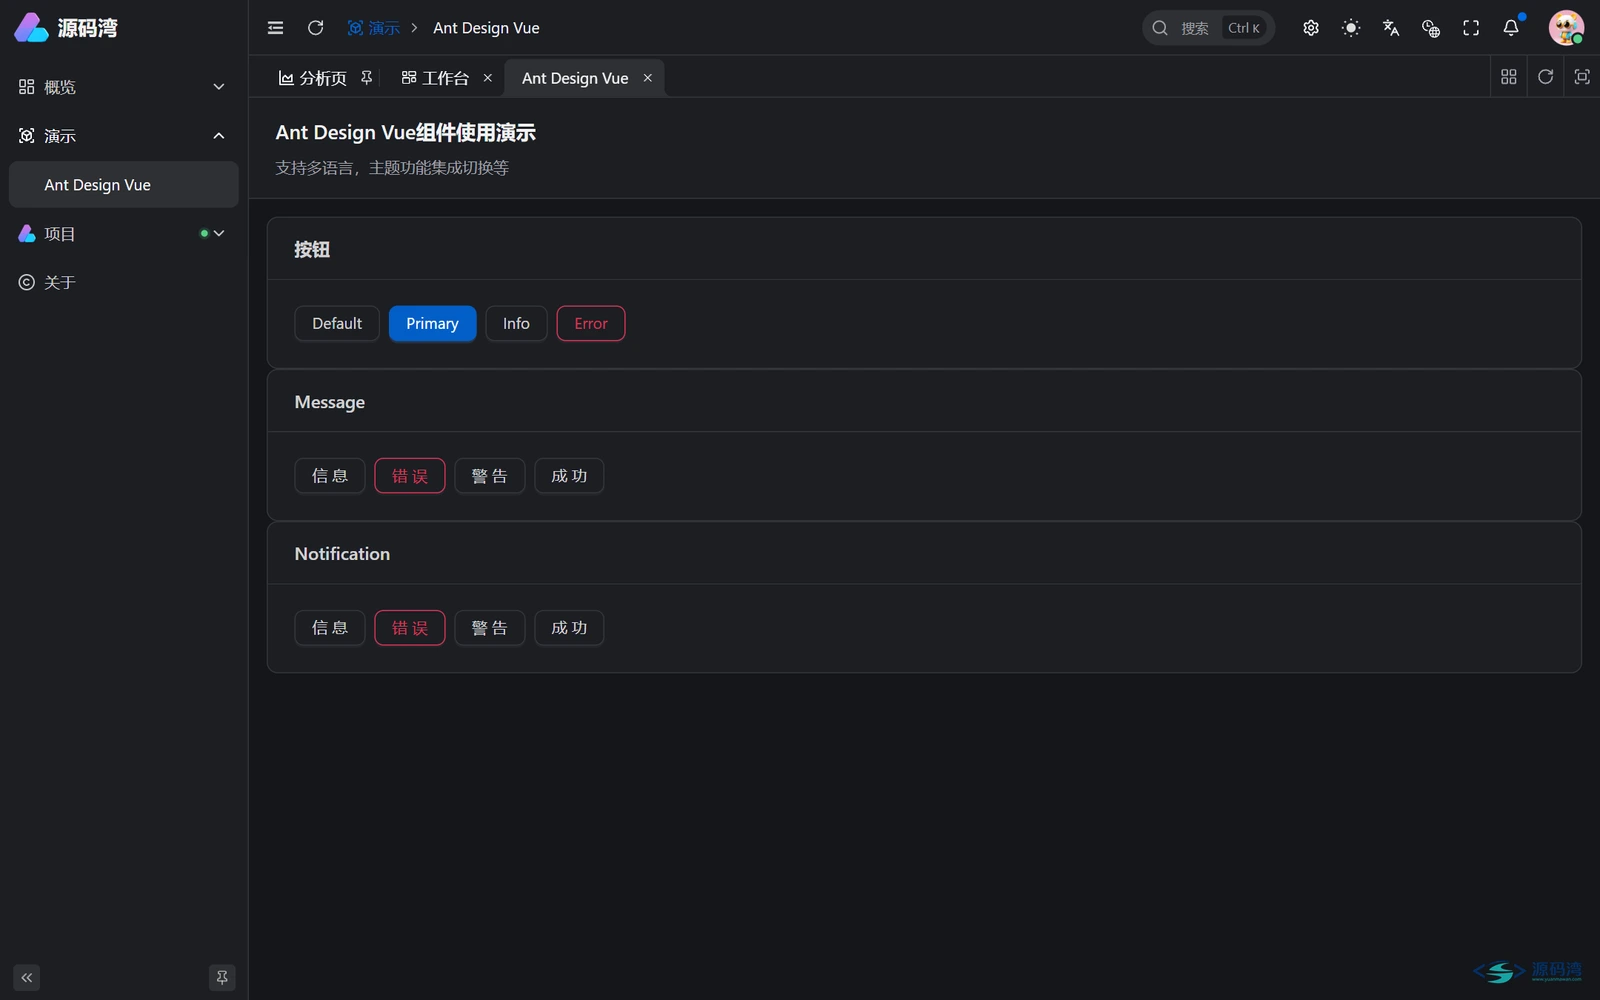Open the language translation switcher
This screenshot has height=1000, width=1600.
pyautogui.click(x=1391, y=28)
